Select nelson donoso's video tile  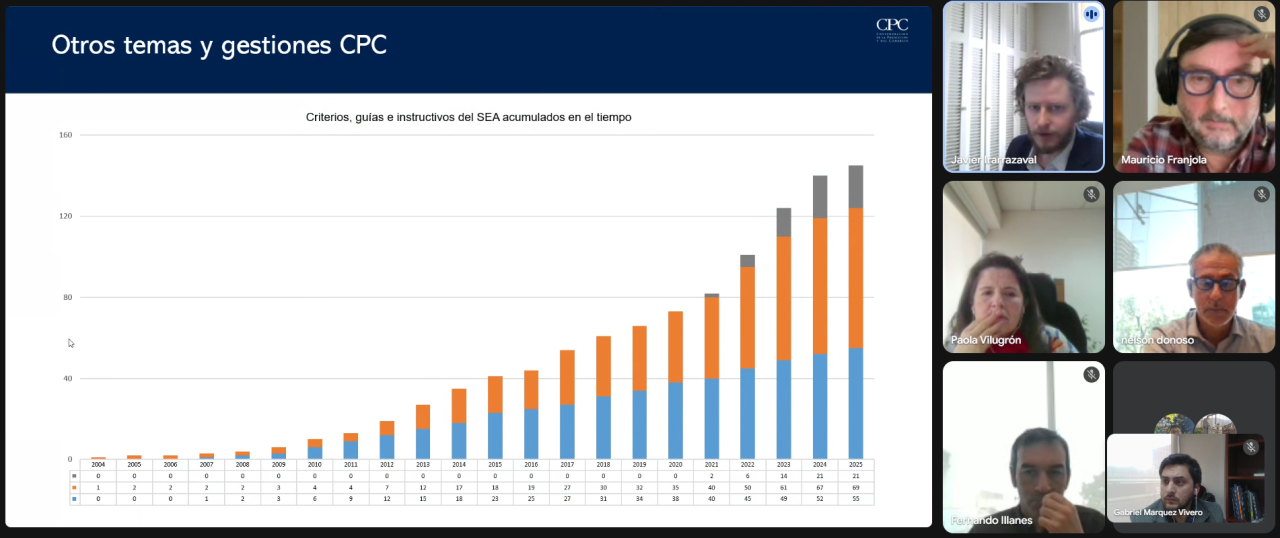1194,267
